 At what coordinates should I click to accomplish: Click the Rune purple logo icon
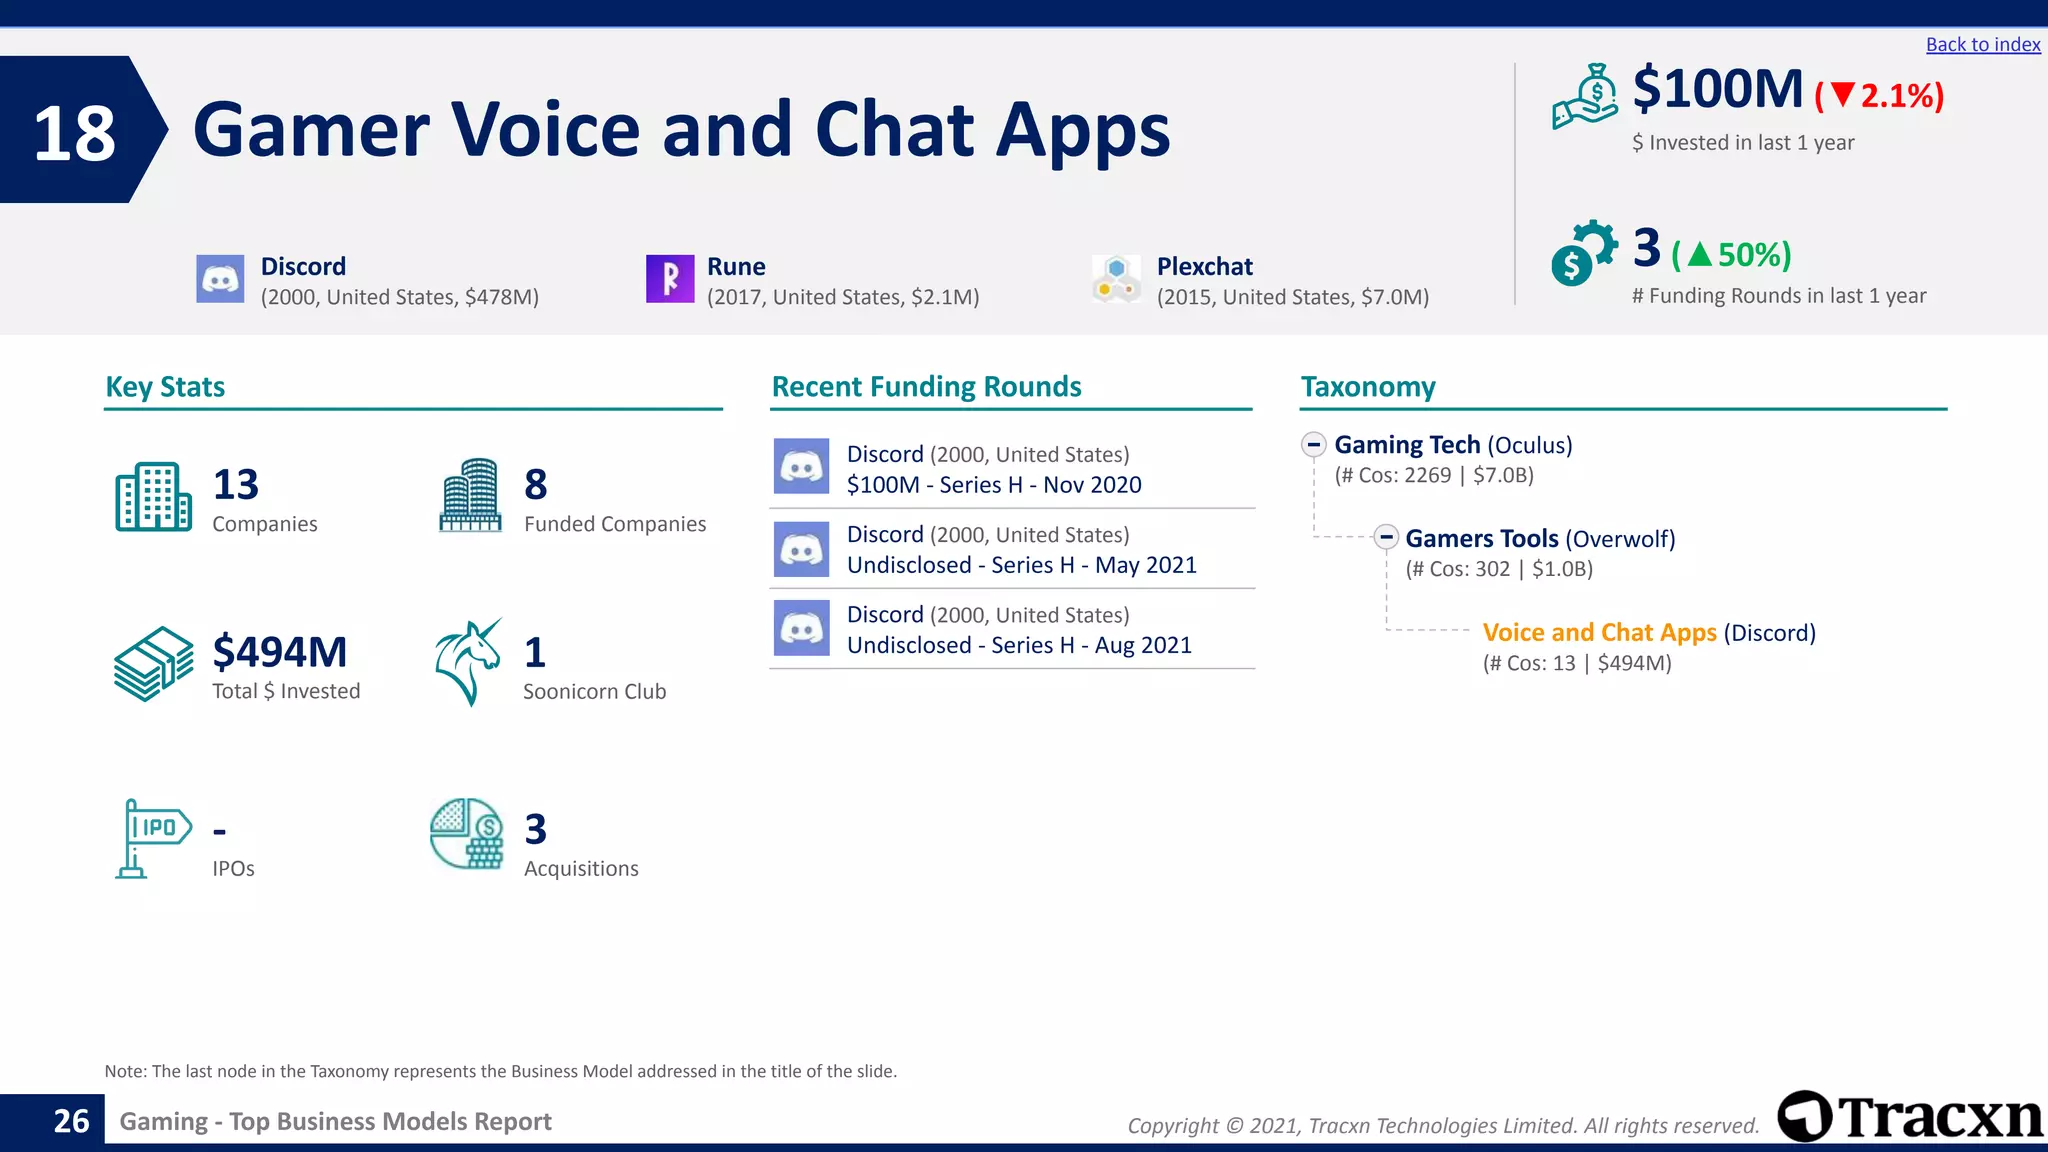(670, 279)
